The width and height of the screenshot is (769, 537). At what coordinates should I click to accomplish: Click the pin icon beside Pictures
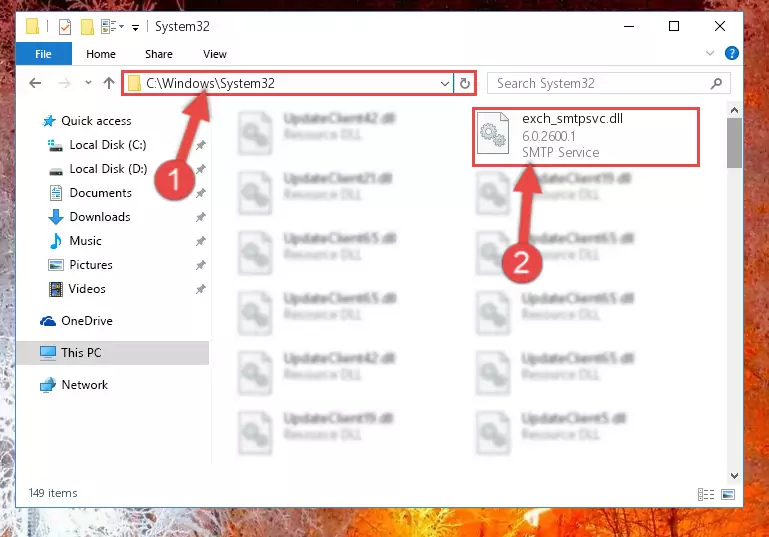point(201,265)
